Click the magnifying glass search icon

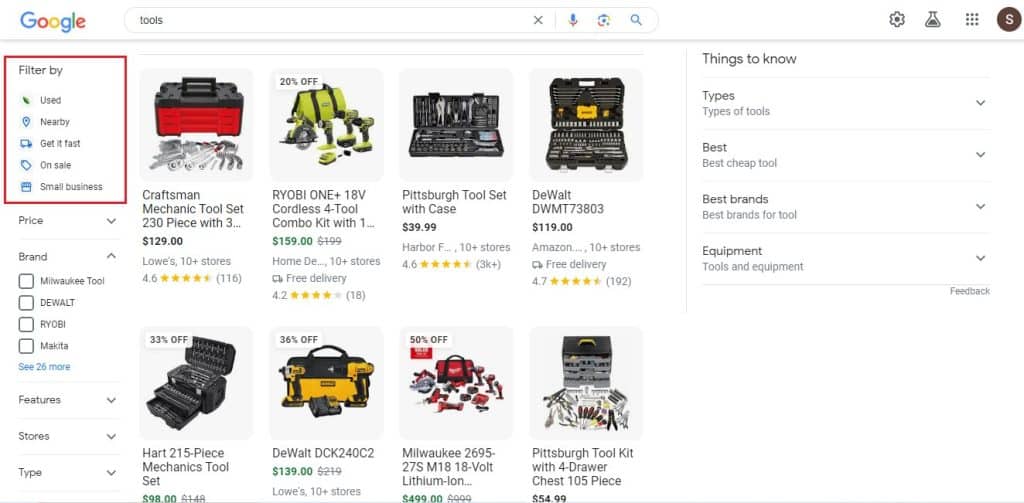click(636, 20)
